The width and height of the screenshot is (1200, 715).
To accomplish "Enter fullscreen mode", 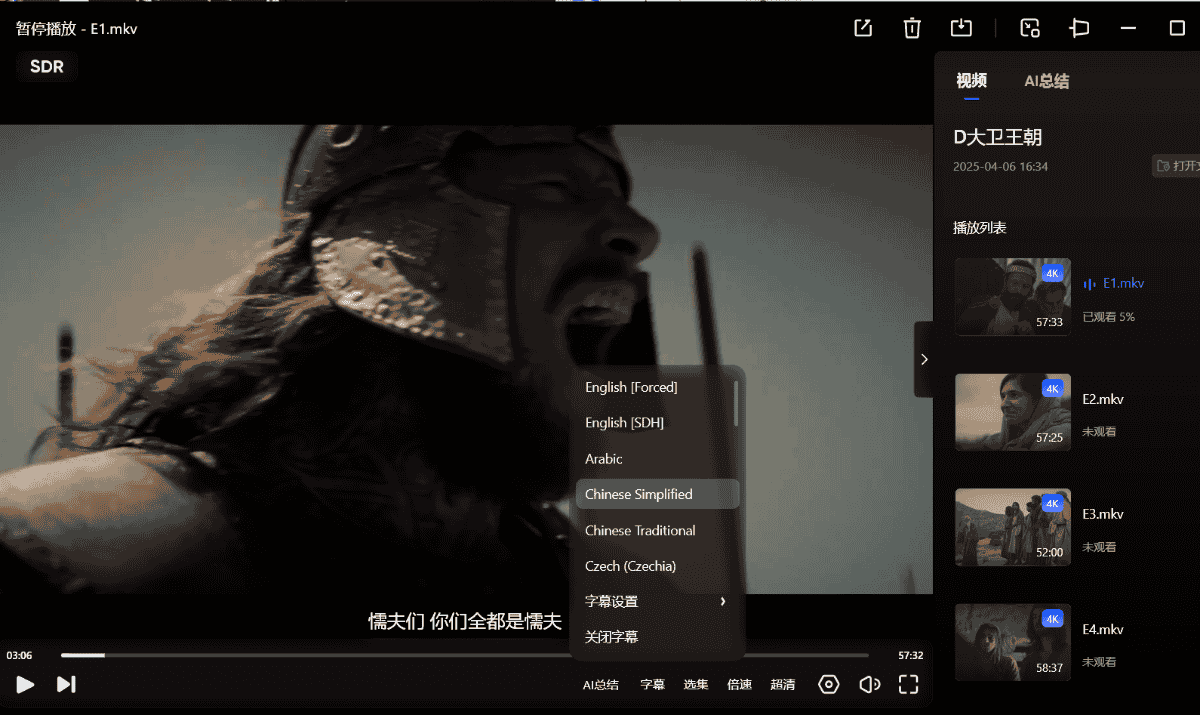I will click(908, 684).
